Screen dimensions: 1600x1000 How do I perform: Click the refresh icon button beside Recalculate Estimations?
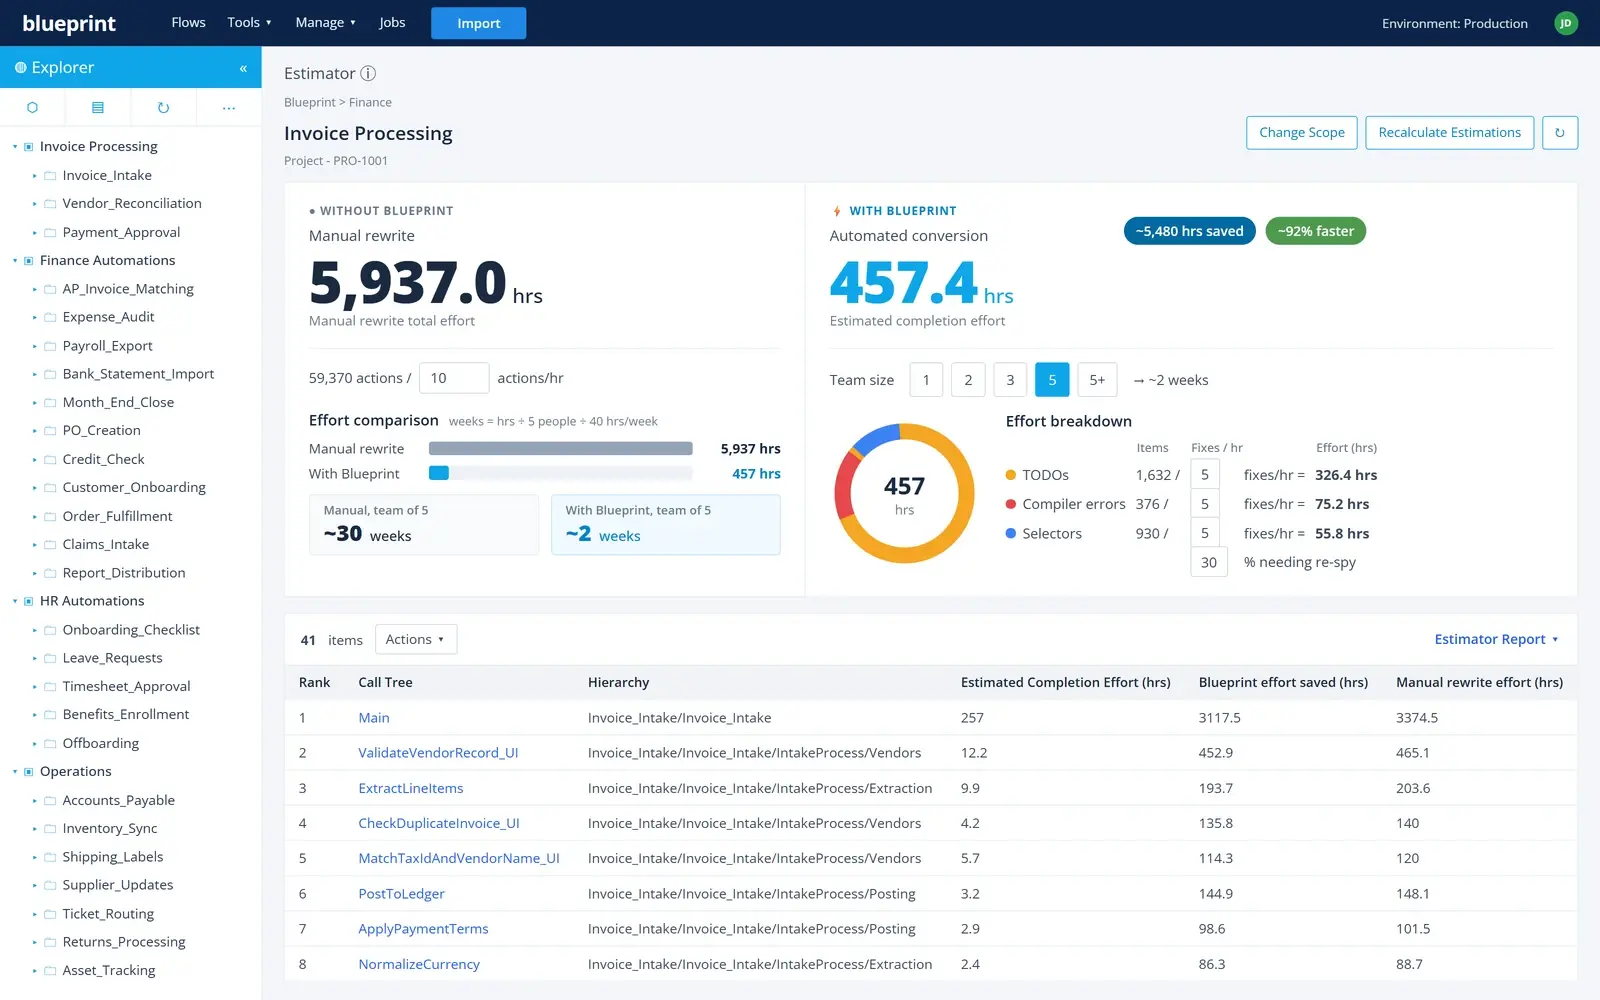tap(1559, 133)
